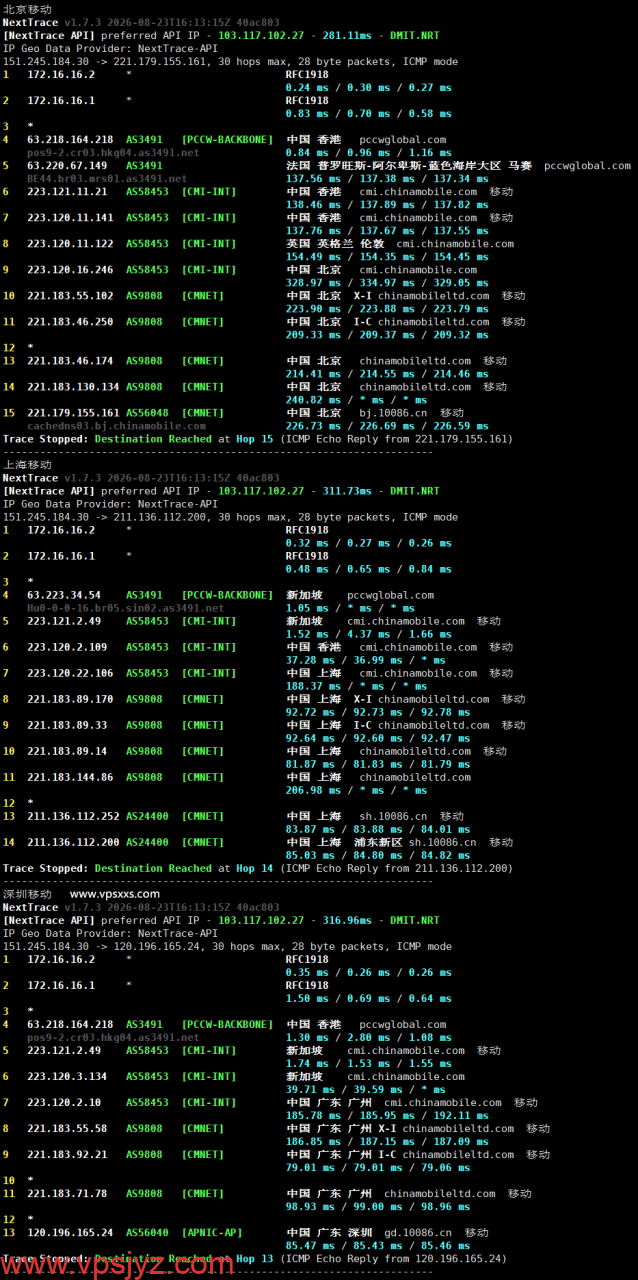638x1280 pixels.
Task: Select the 240.82 ms latency value
Action: click(x=312, y=399)
